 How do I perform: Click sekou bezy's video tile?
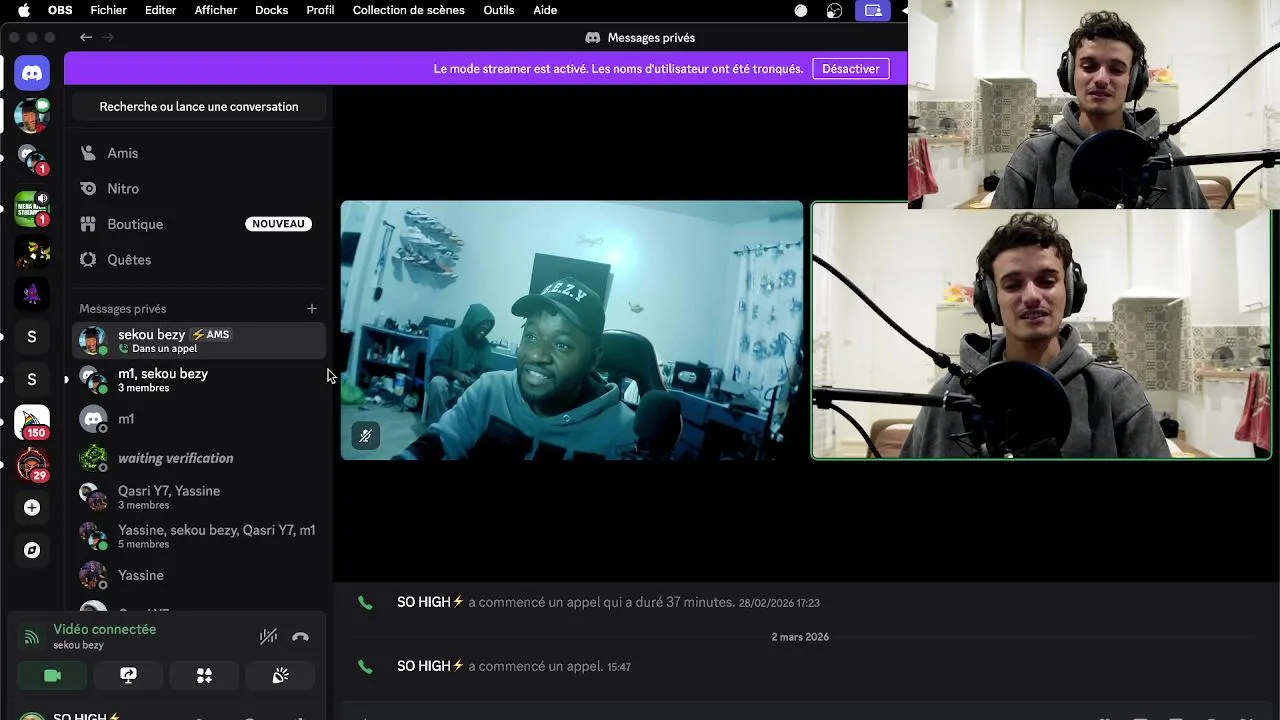(572, 330)
